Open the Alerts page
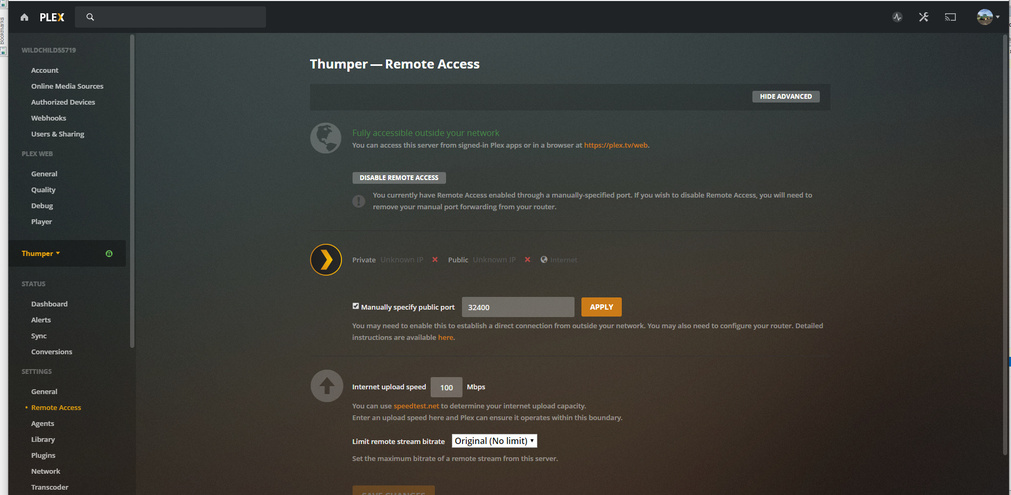The width and height of the screenshot is (1011, 495). tap(41, 320)
